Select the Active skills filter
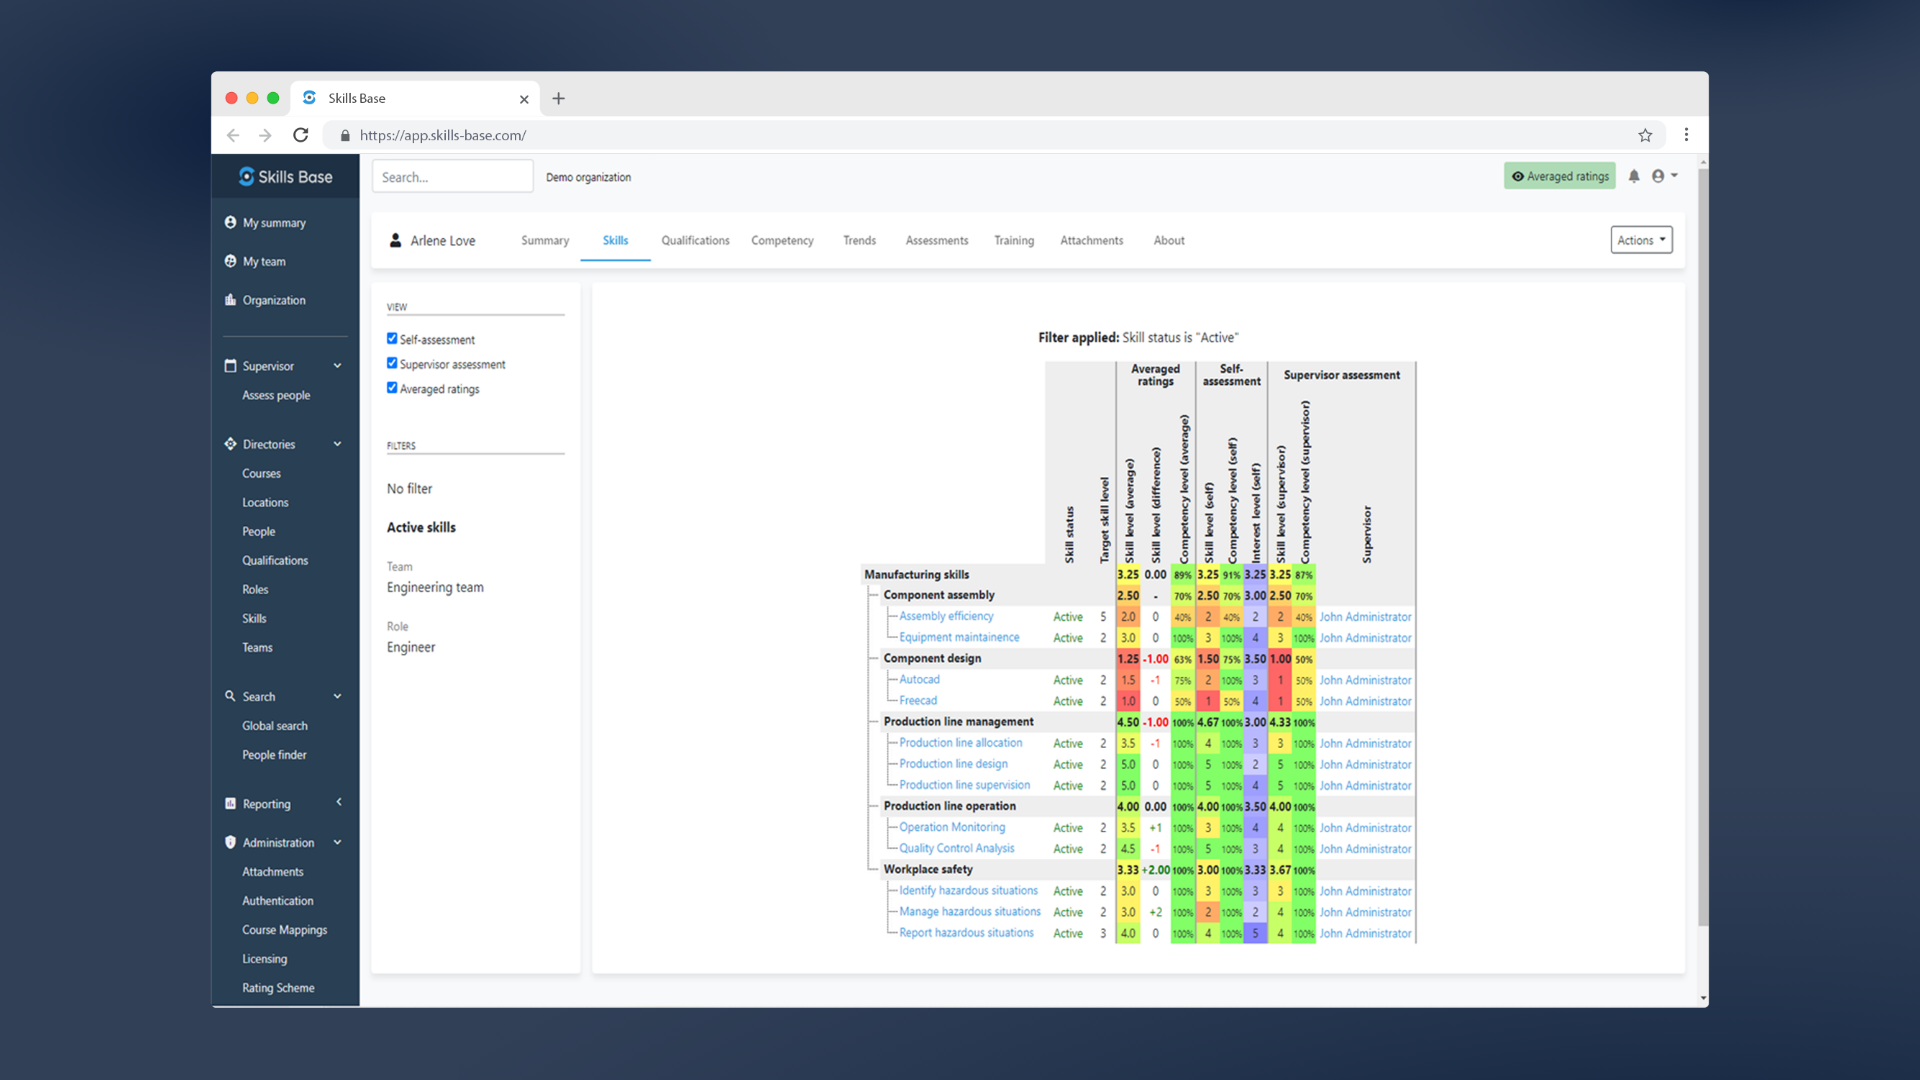The width and height of the screenshot is (1920, 1080). click(x=421, y=527)
